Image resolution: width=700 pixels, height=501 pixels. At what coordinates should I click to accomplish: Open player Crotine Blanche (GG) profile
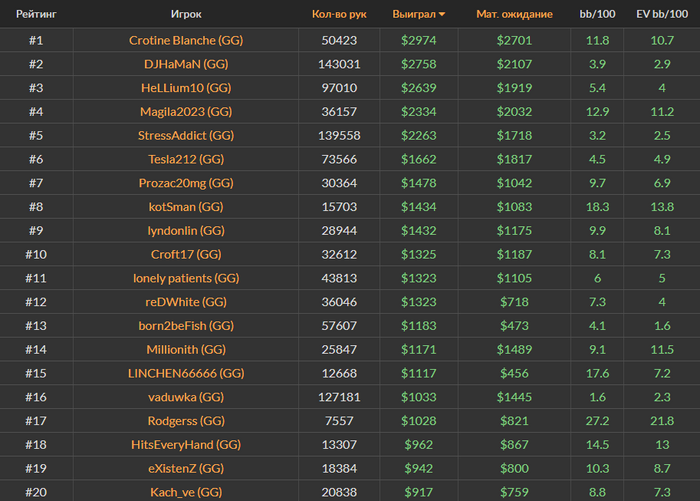point(186,41)
